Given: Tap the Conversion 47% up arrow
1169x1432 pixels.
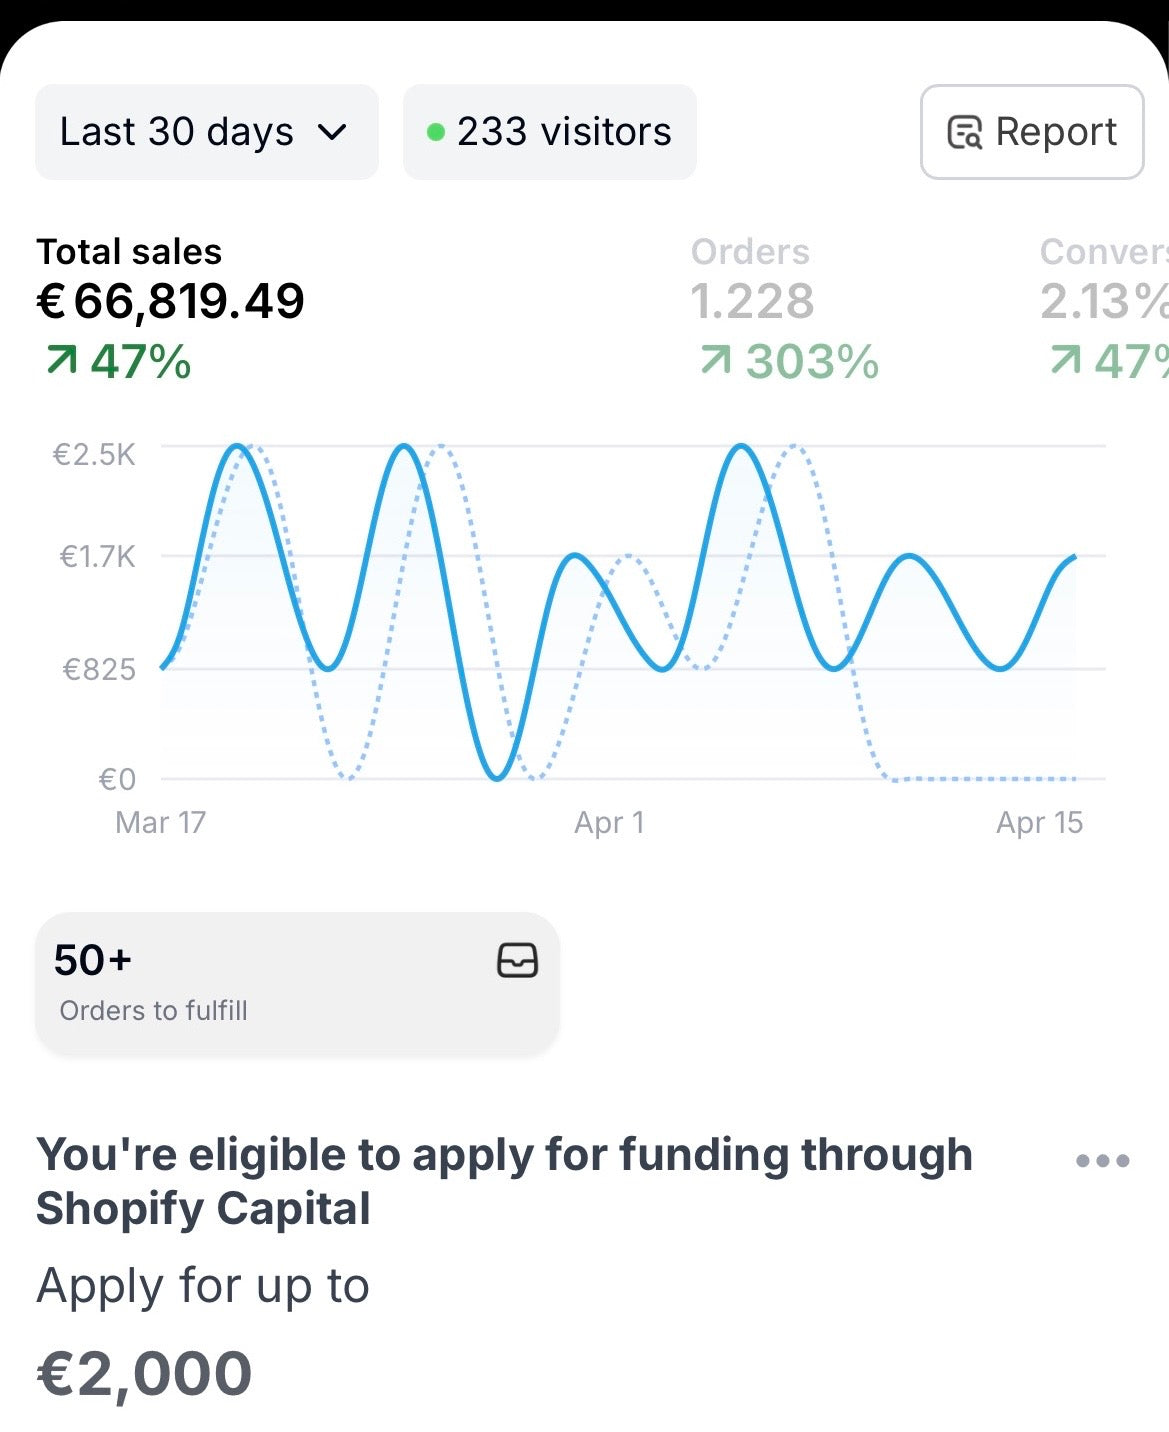Looking at the screenshot, I should click(x=1066, y=361).
